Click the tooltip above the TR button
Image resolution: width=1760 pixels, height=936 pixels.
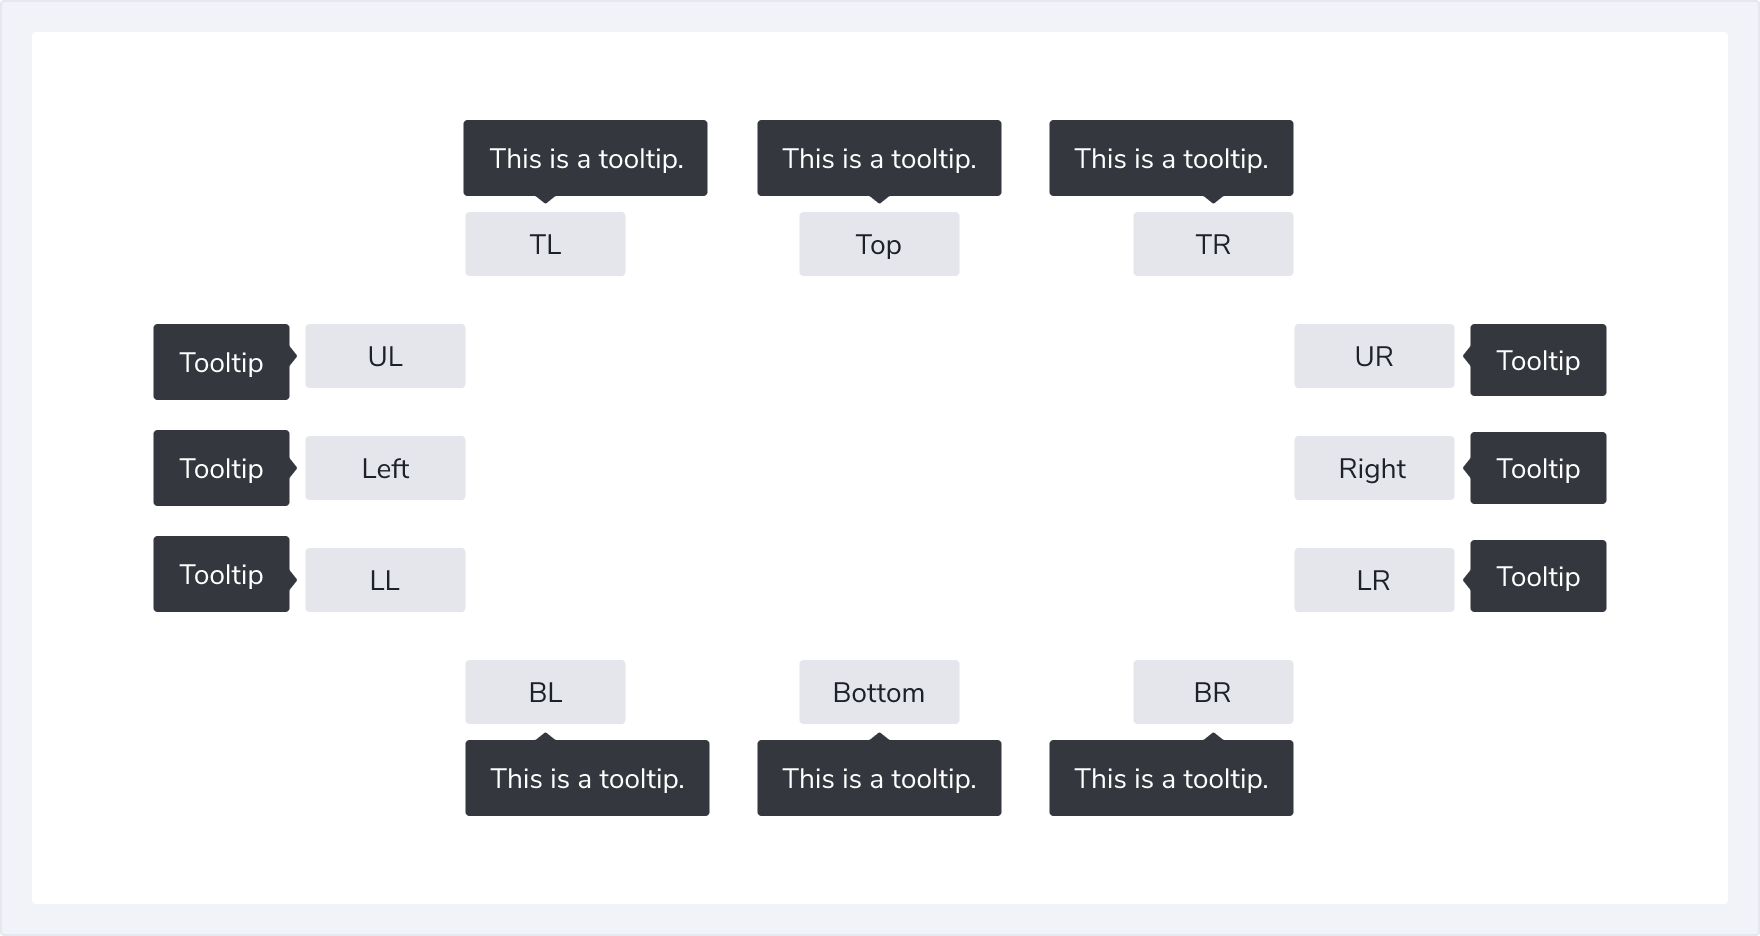[x=1171, y=158]
